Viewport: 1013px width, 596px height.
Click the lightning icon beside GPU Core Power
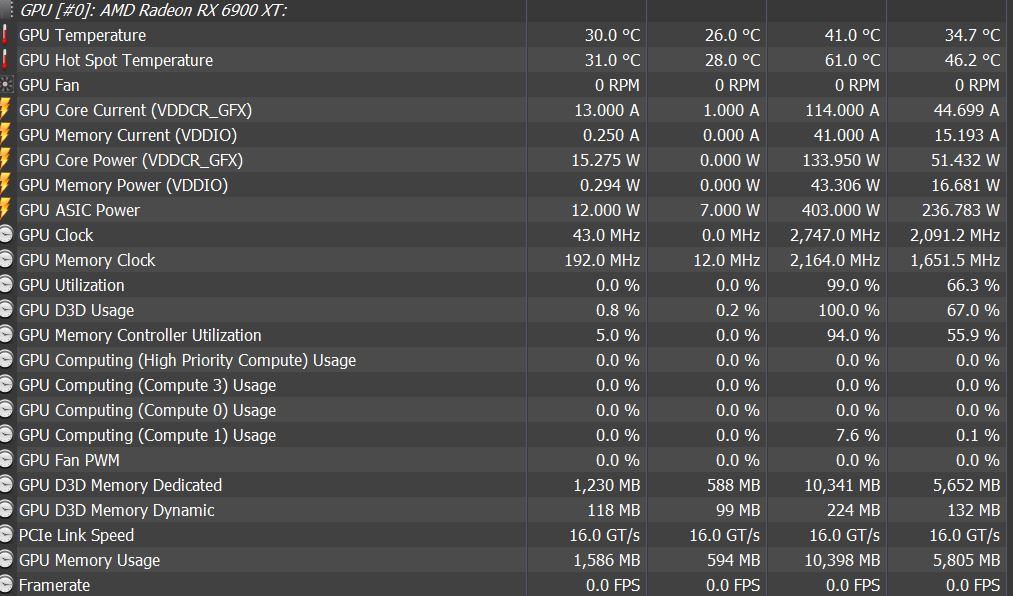[5, 160]
